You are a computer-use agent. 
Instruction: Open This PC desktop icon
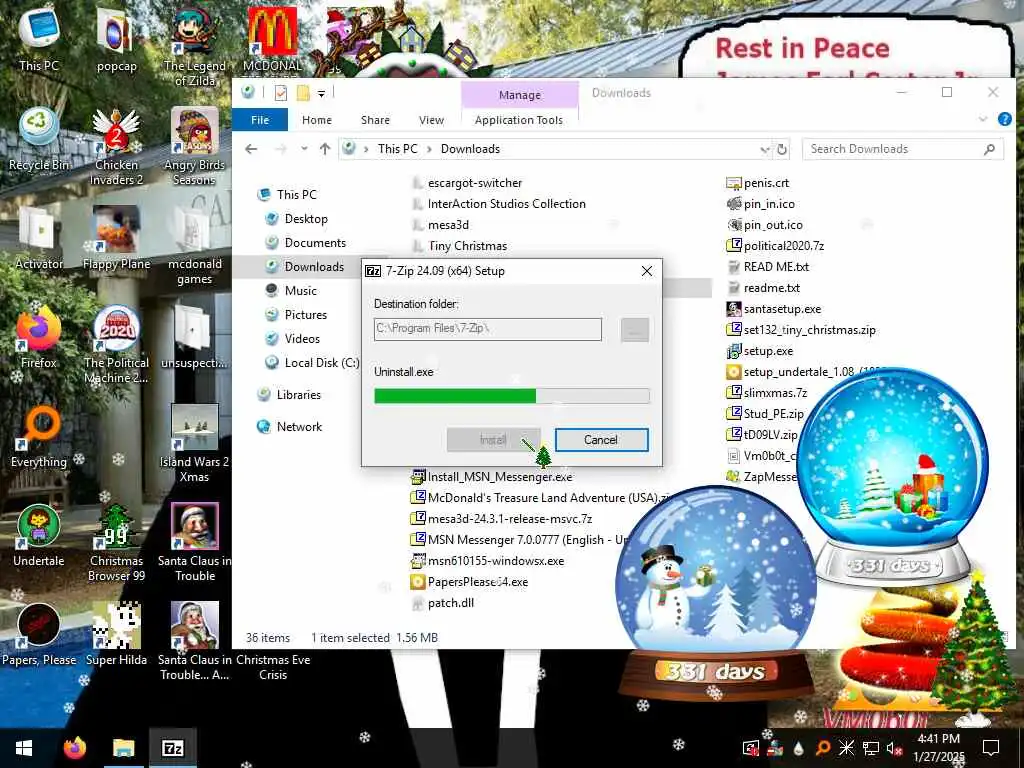39,39
